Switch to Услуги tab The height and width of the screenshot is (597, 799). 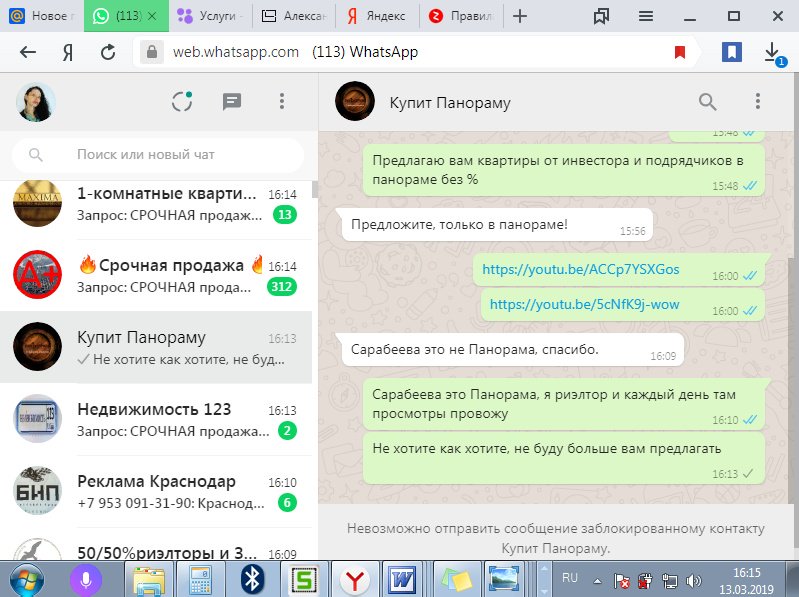[209, 16]
